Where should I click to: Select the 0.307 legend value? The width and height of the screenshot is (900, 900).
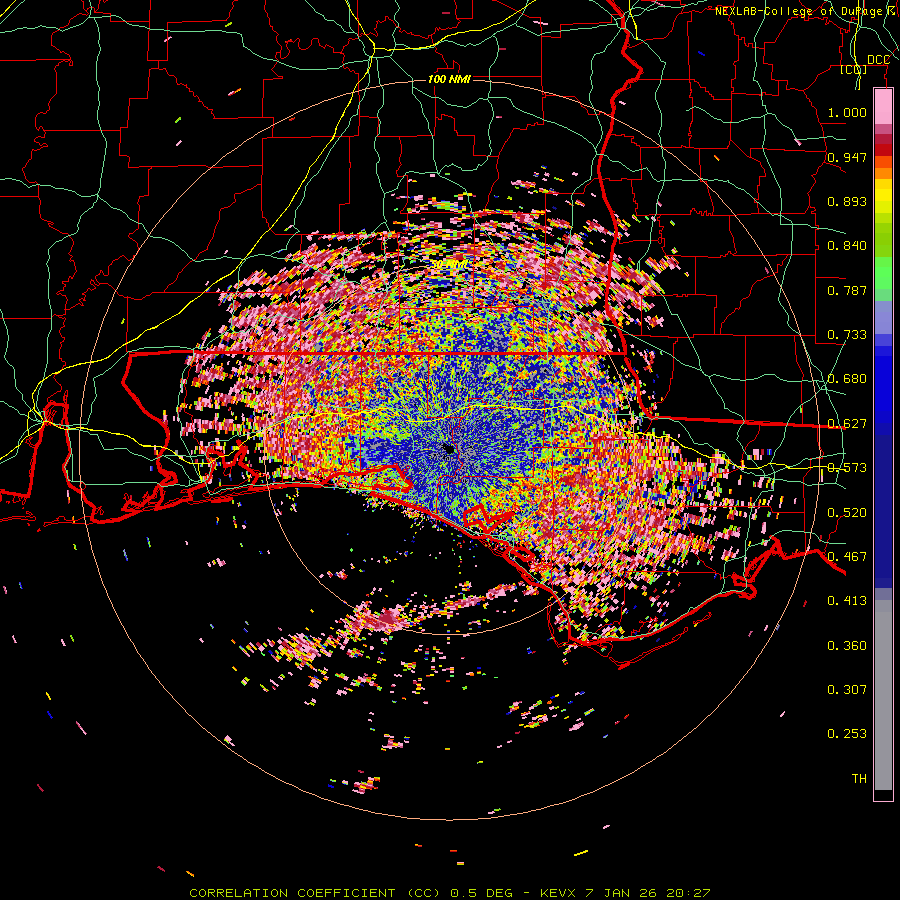pyautogui.click(x=847, y=690)
